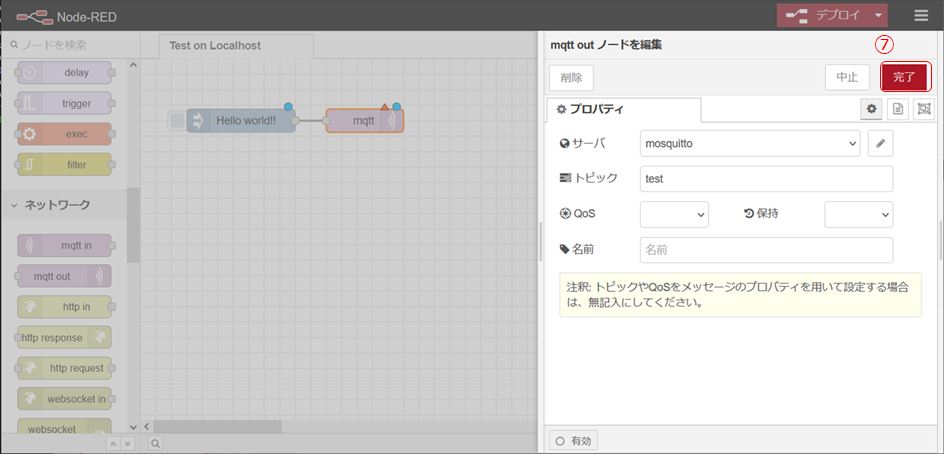The width and height of the screenshot is (944, 454).
Task: Click the search icon below the canvas
Action: (x=156, y=442)
